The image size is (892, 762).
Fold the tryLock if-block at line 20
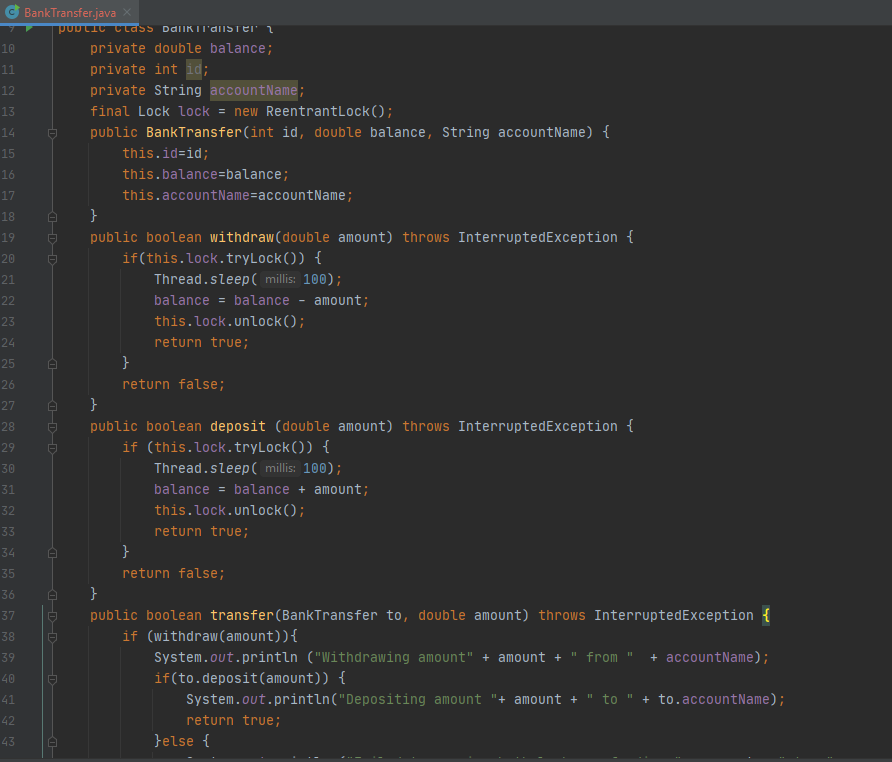(x=53, y=258)
